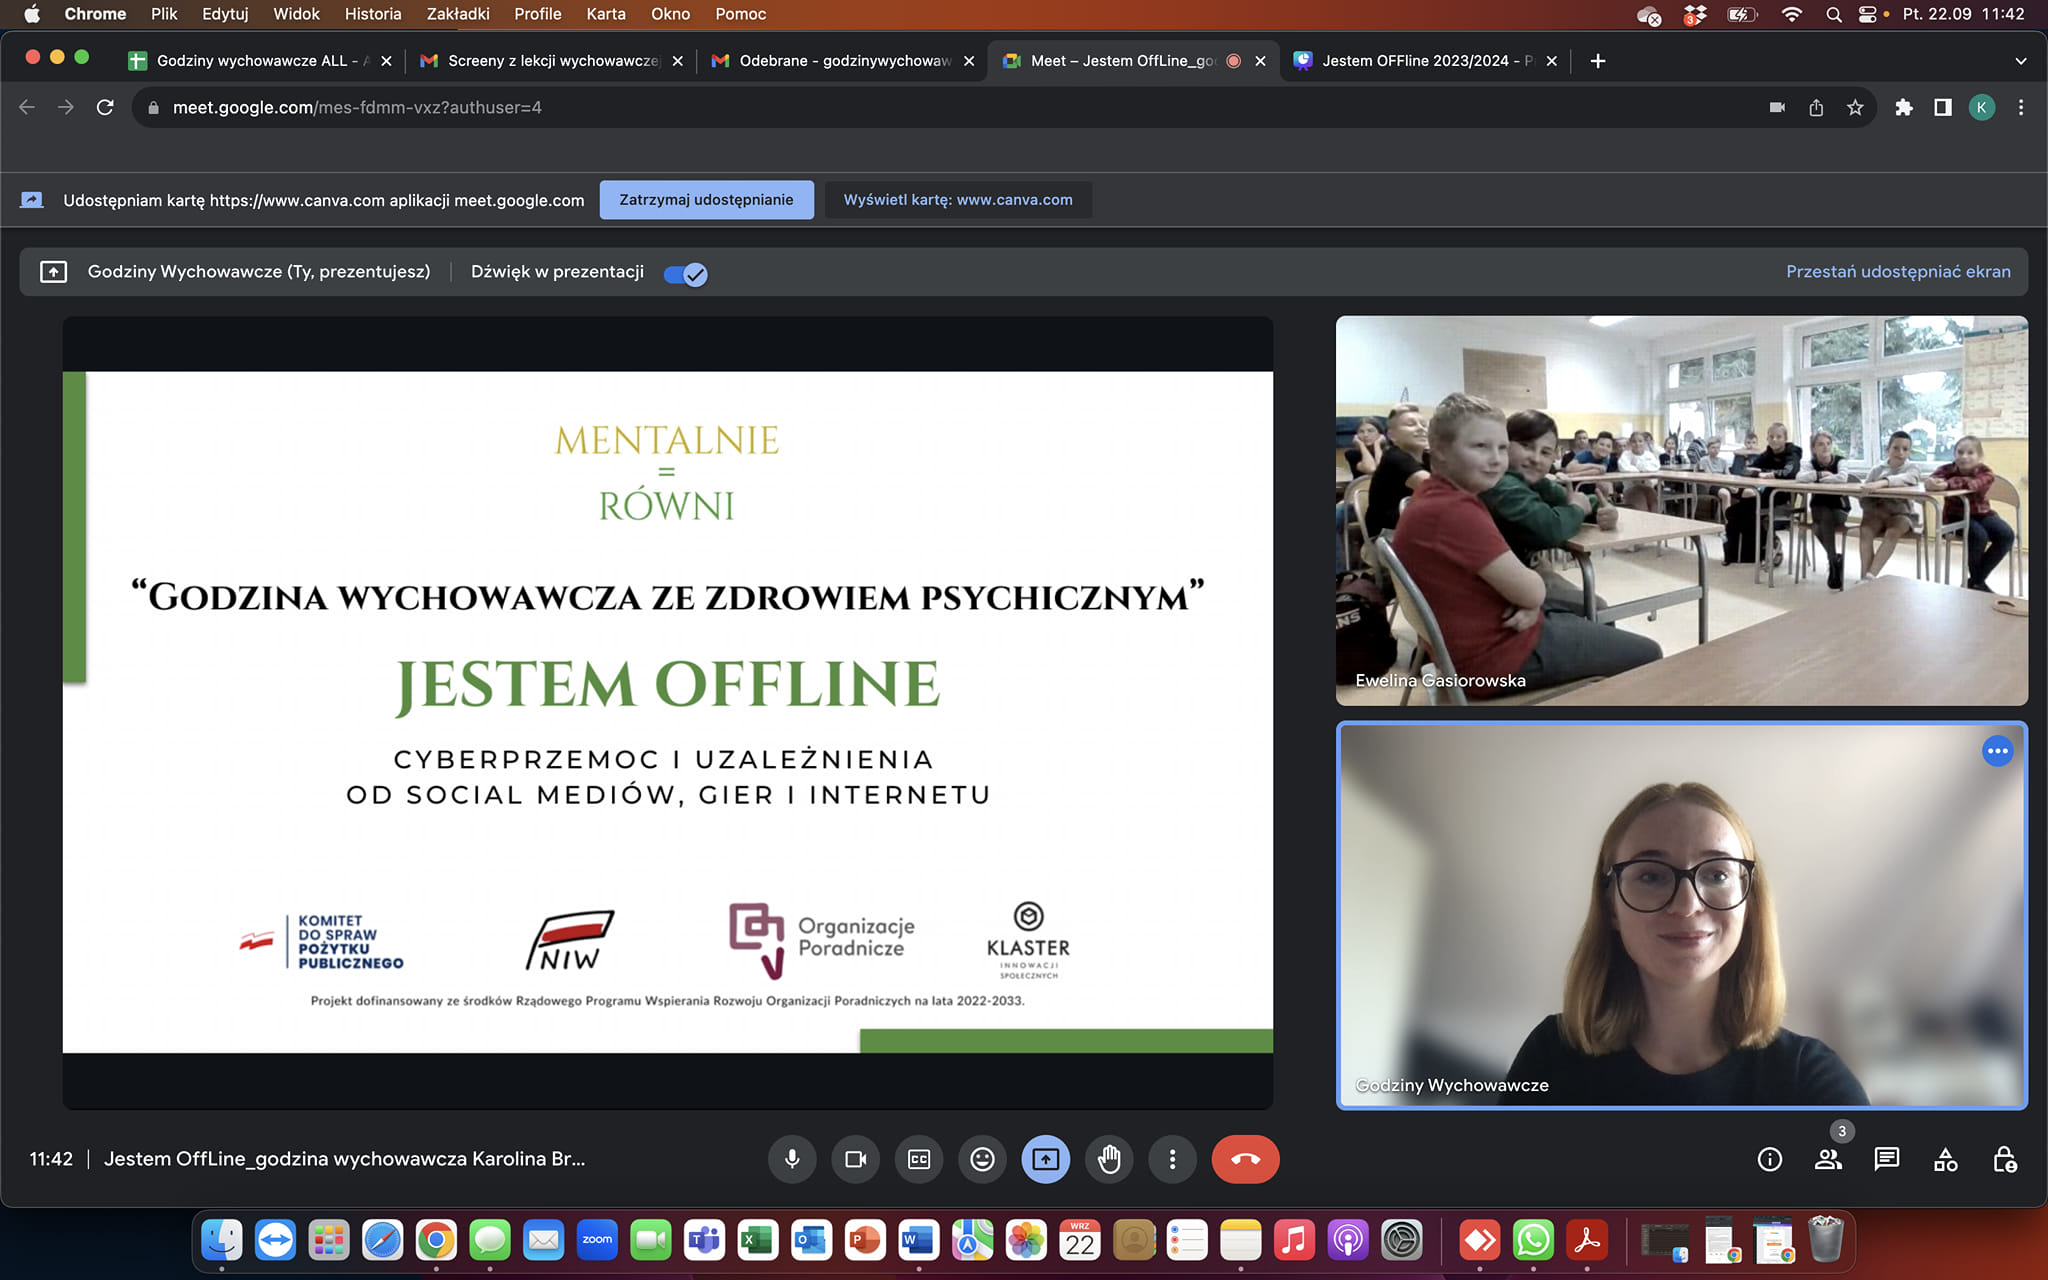Turn off camera in Meet controls
Screen dimensions: 2048x1280
pos(856,1159)
